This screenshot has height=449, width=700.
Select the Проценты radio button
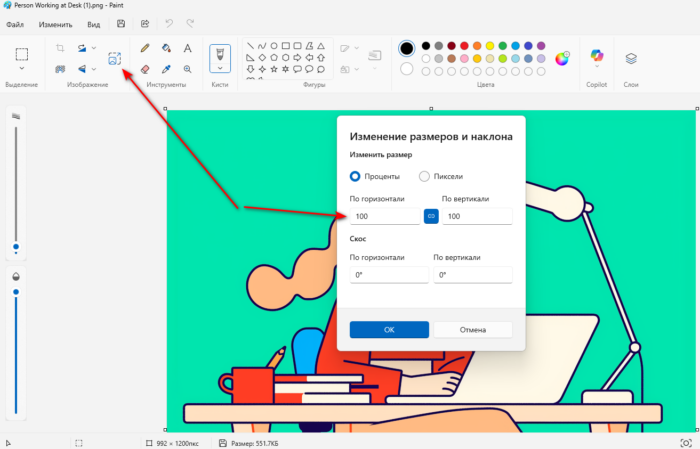[355, 176]
